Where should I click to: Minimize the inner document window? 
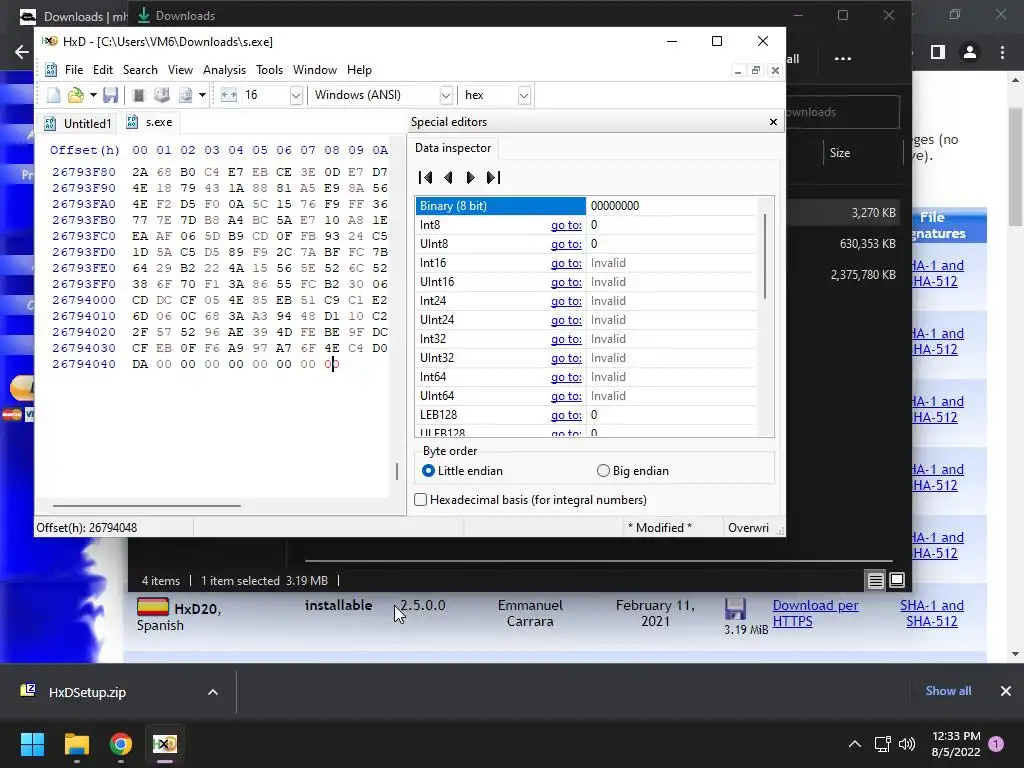coord(738,71)
